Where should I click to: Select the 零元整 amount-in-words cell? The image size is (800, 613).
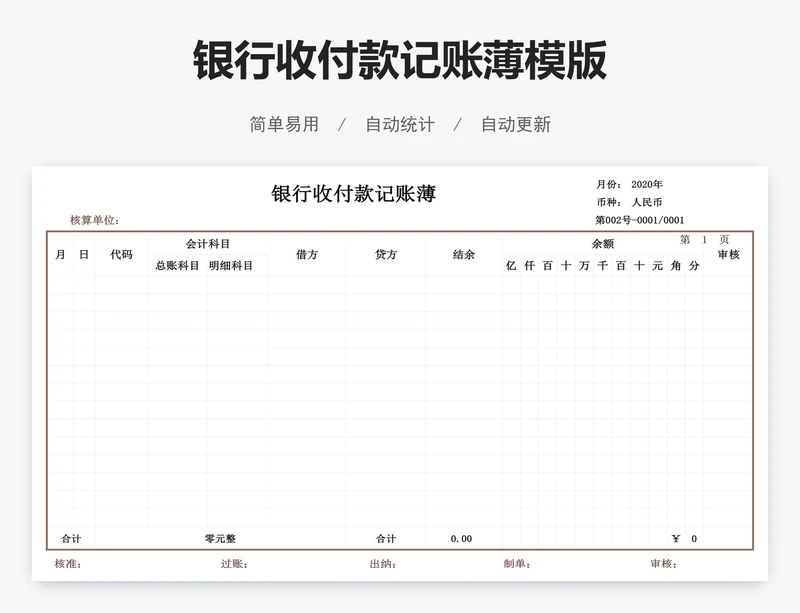tap(220, 538)
